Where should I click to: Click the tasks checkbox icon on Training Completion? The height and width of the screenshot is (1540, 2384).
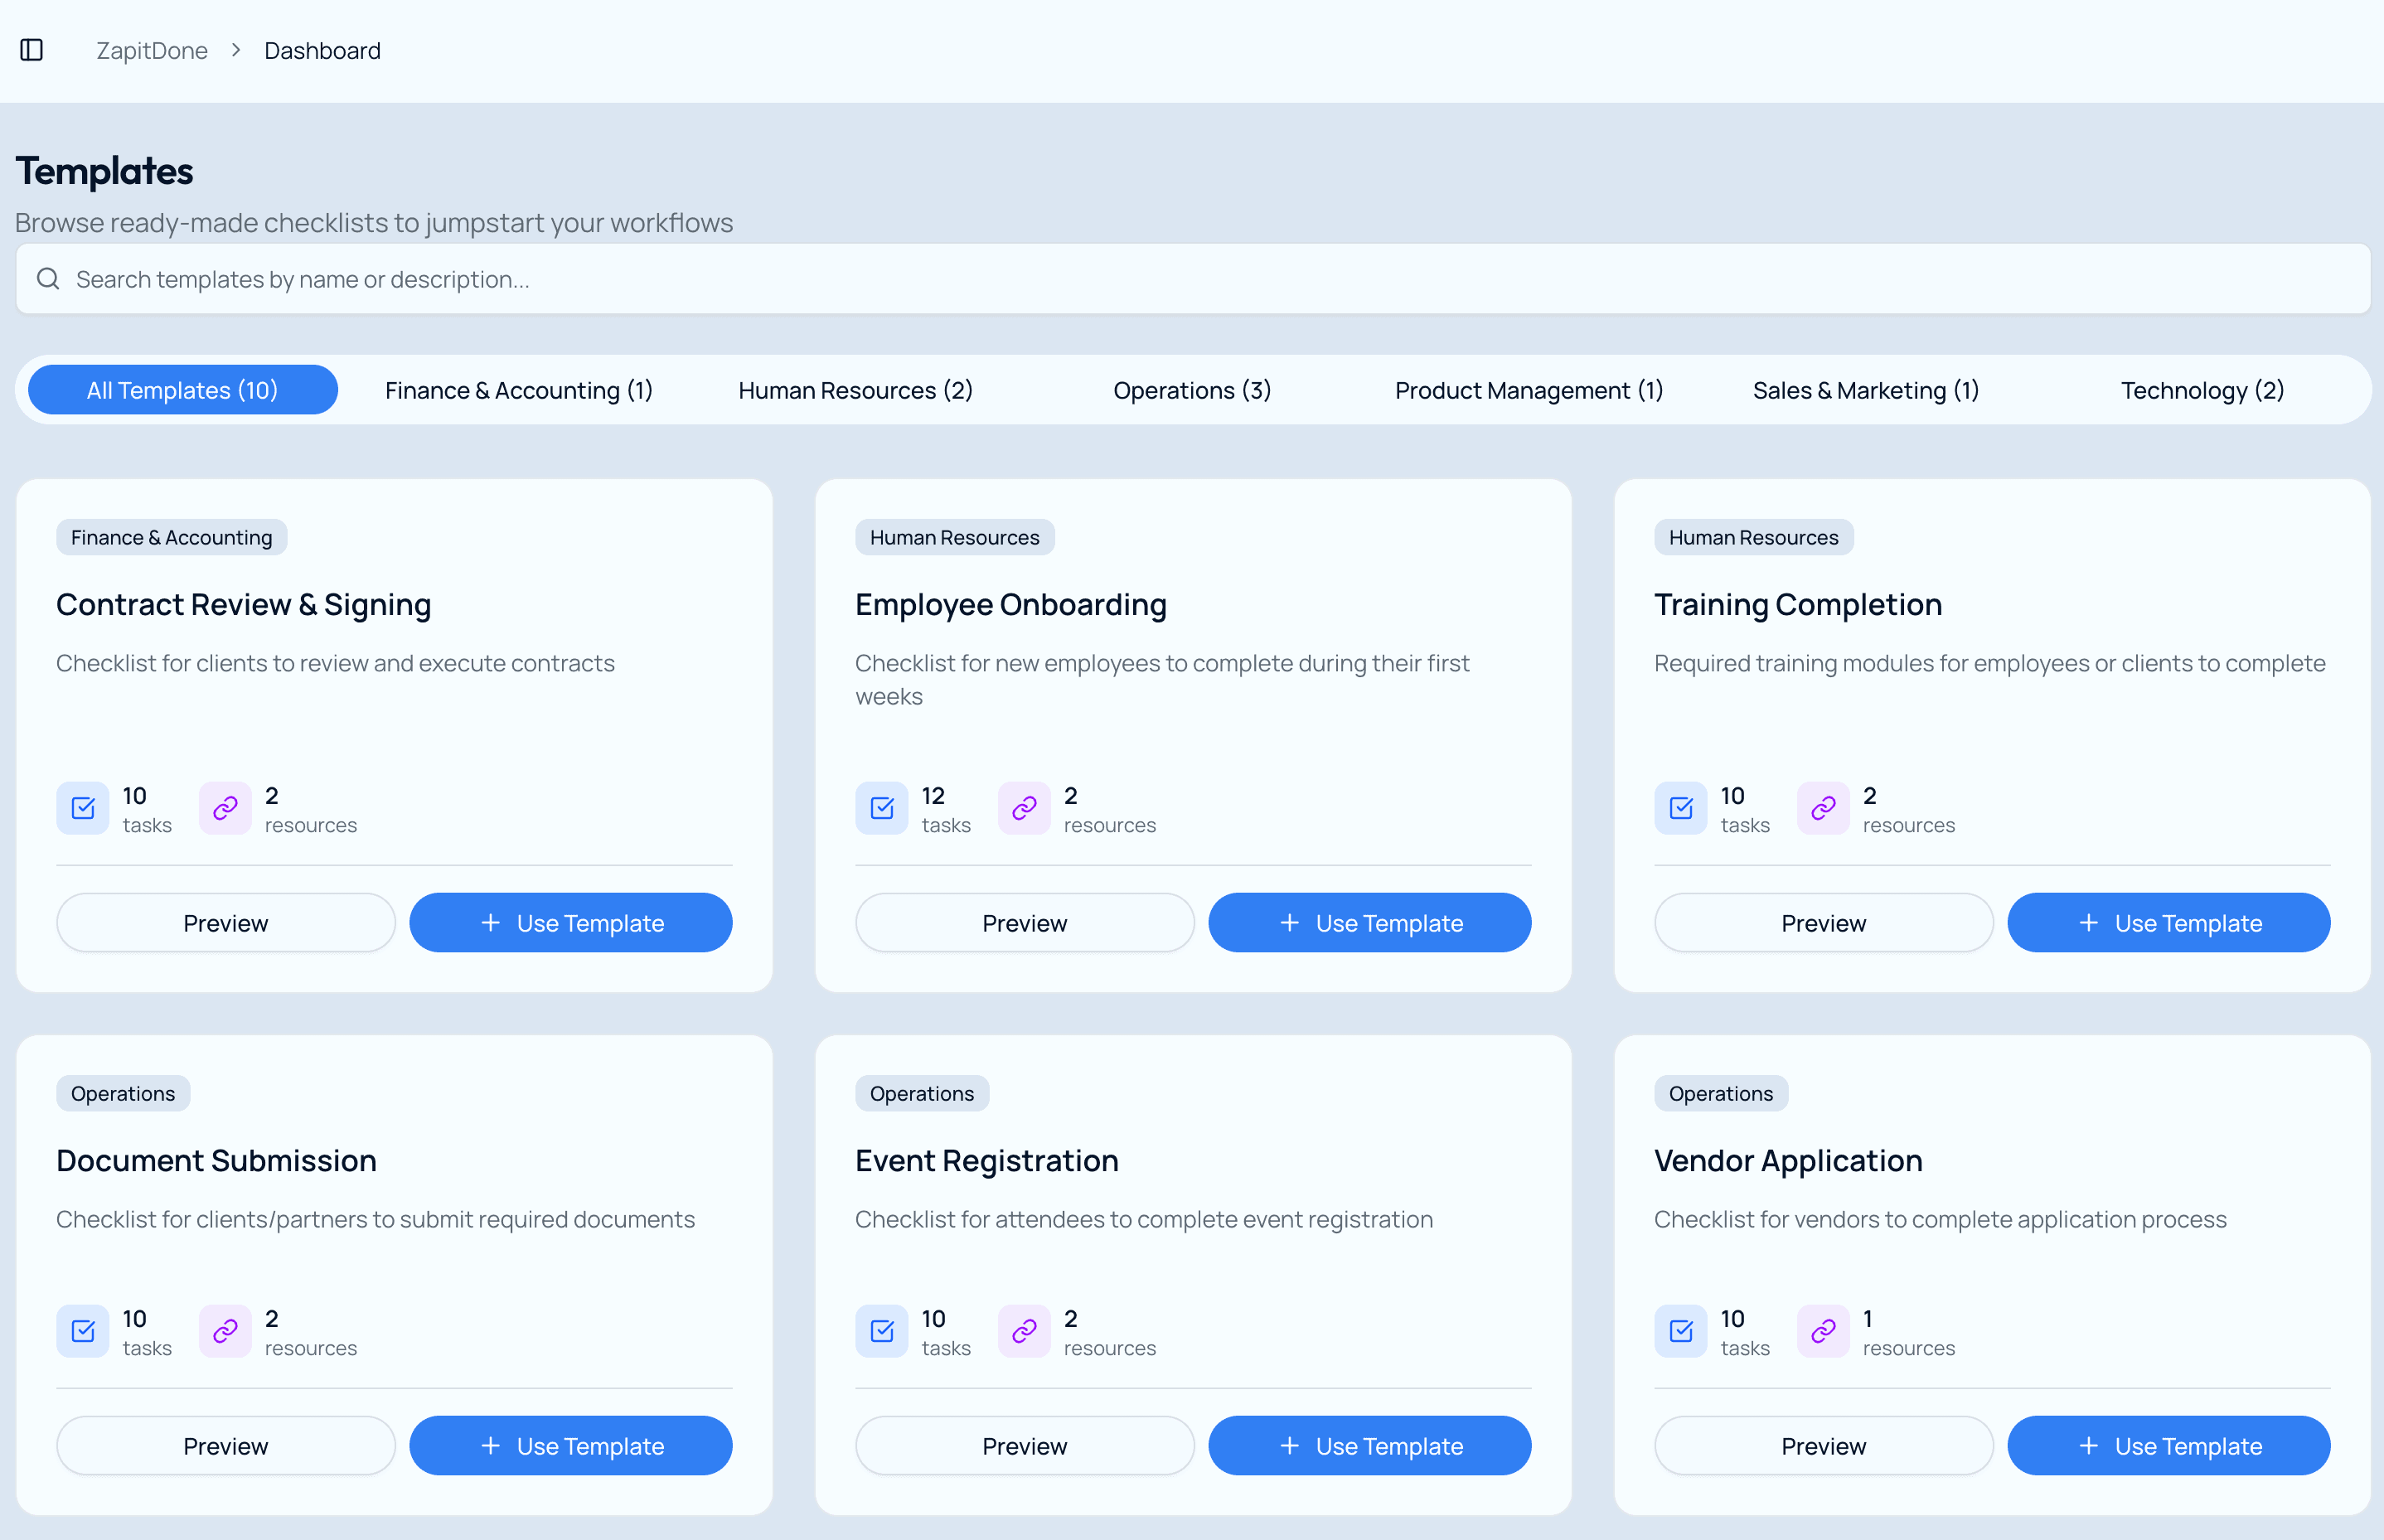coord(1681,808)
